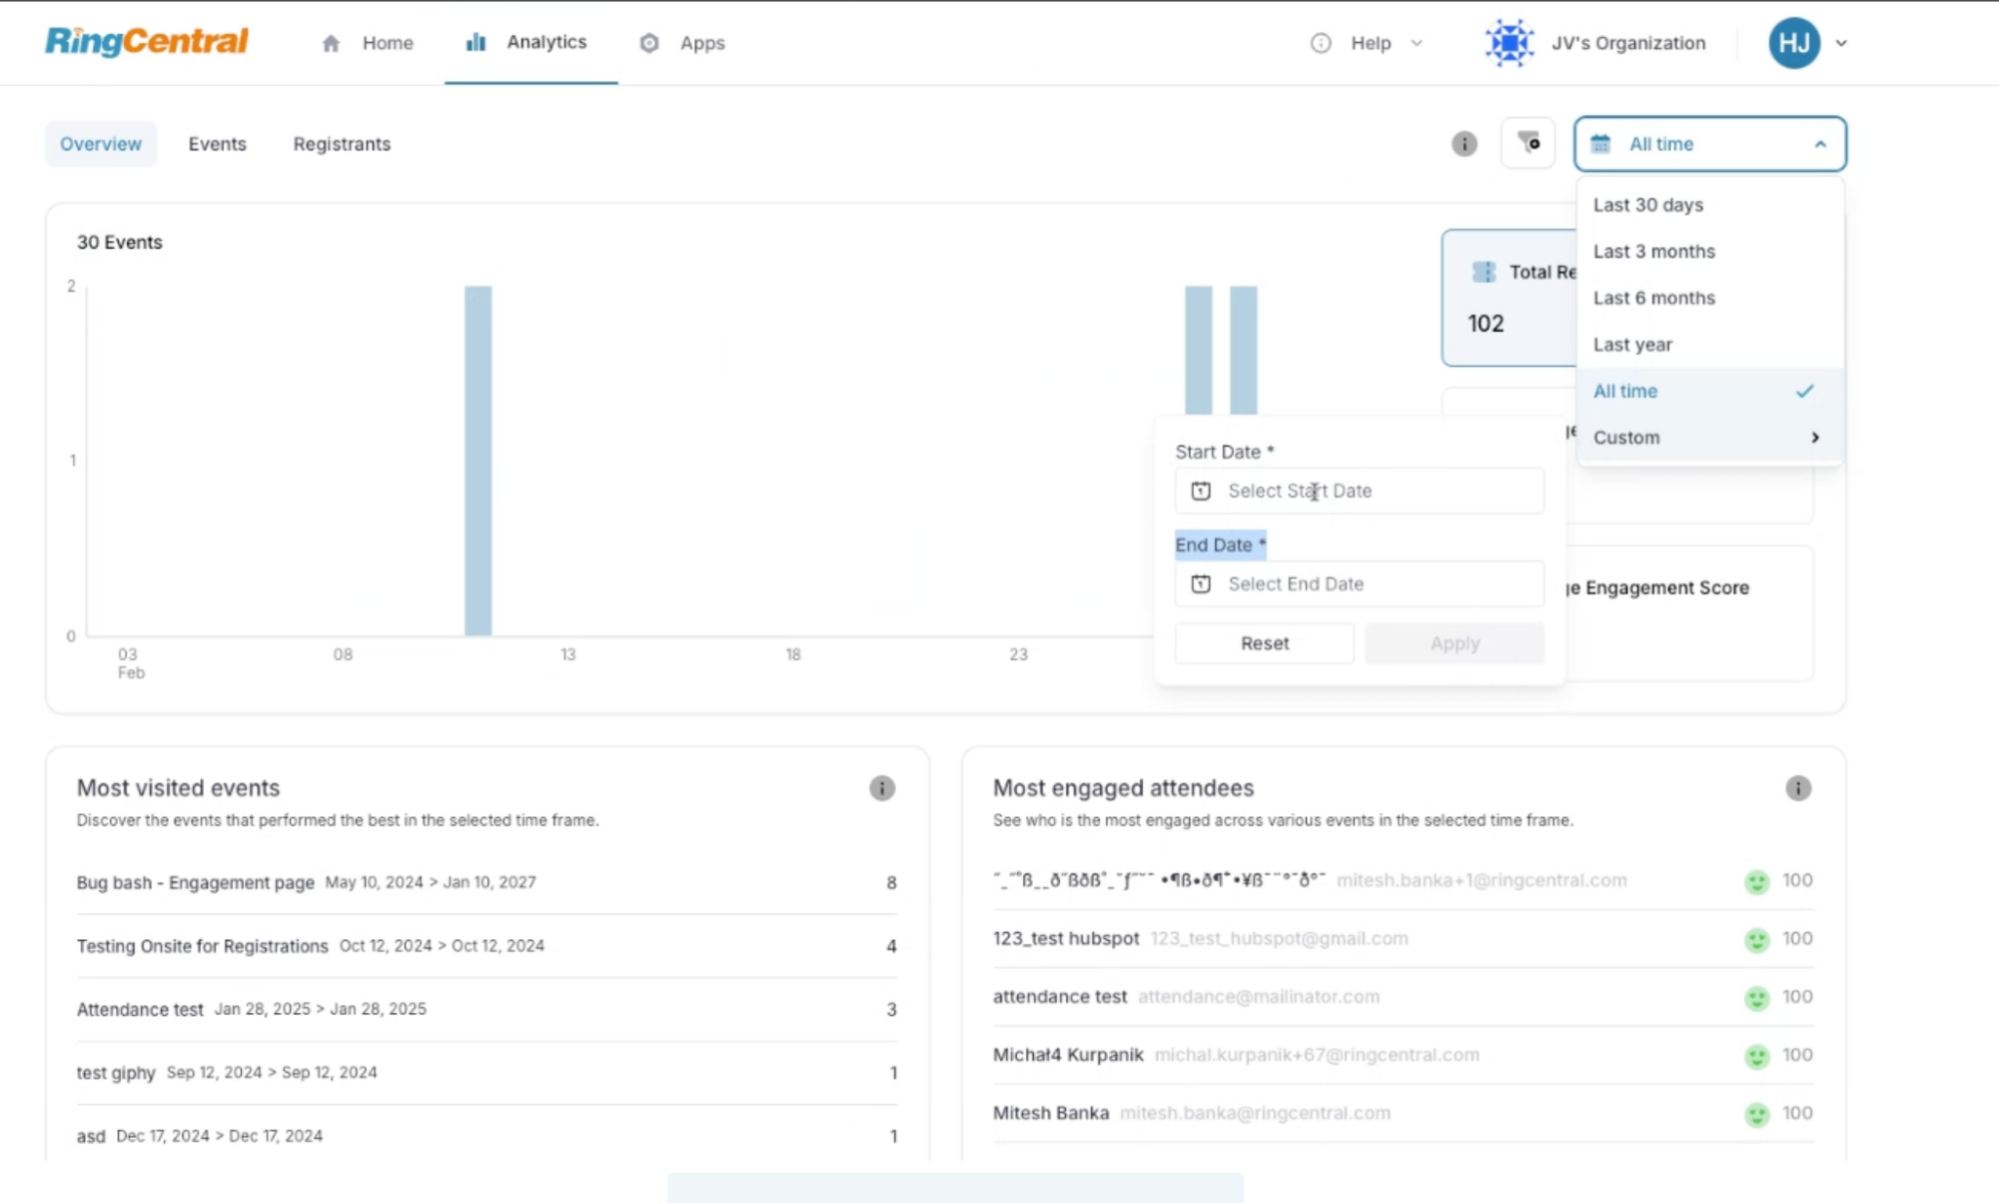Expand the Custom submenu arrow
1999x1204 pixels.
1814,438
